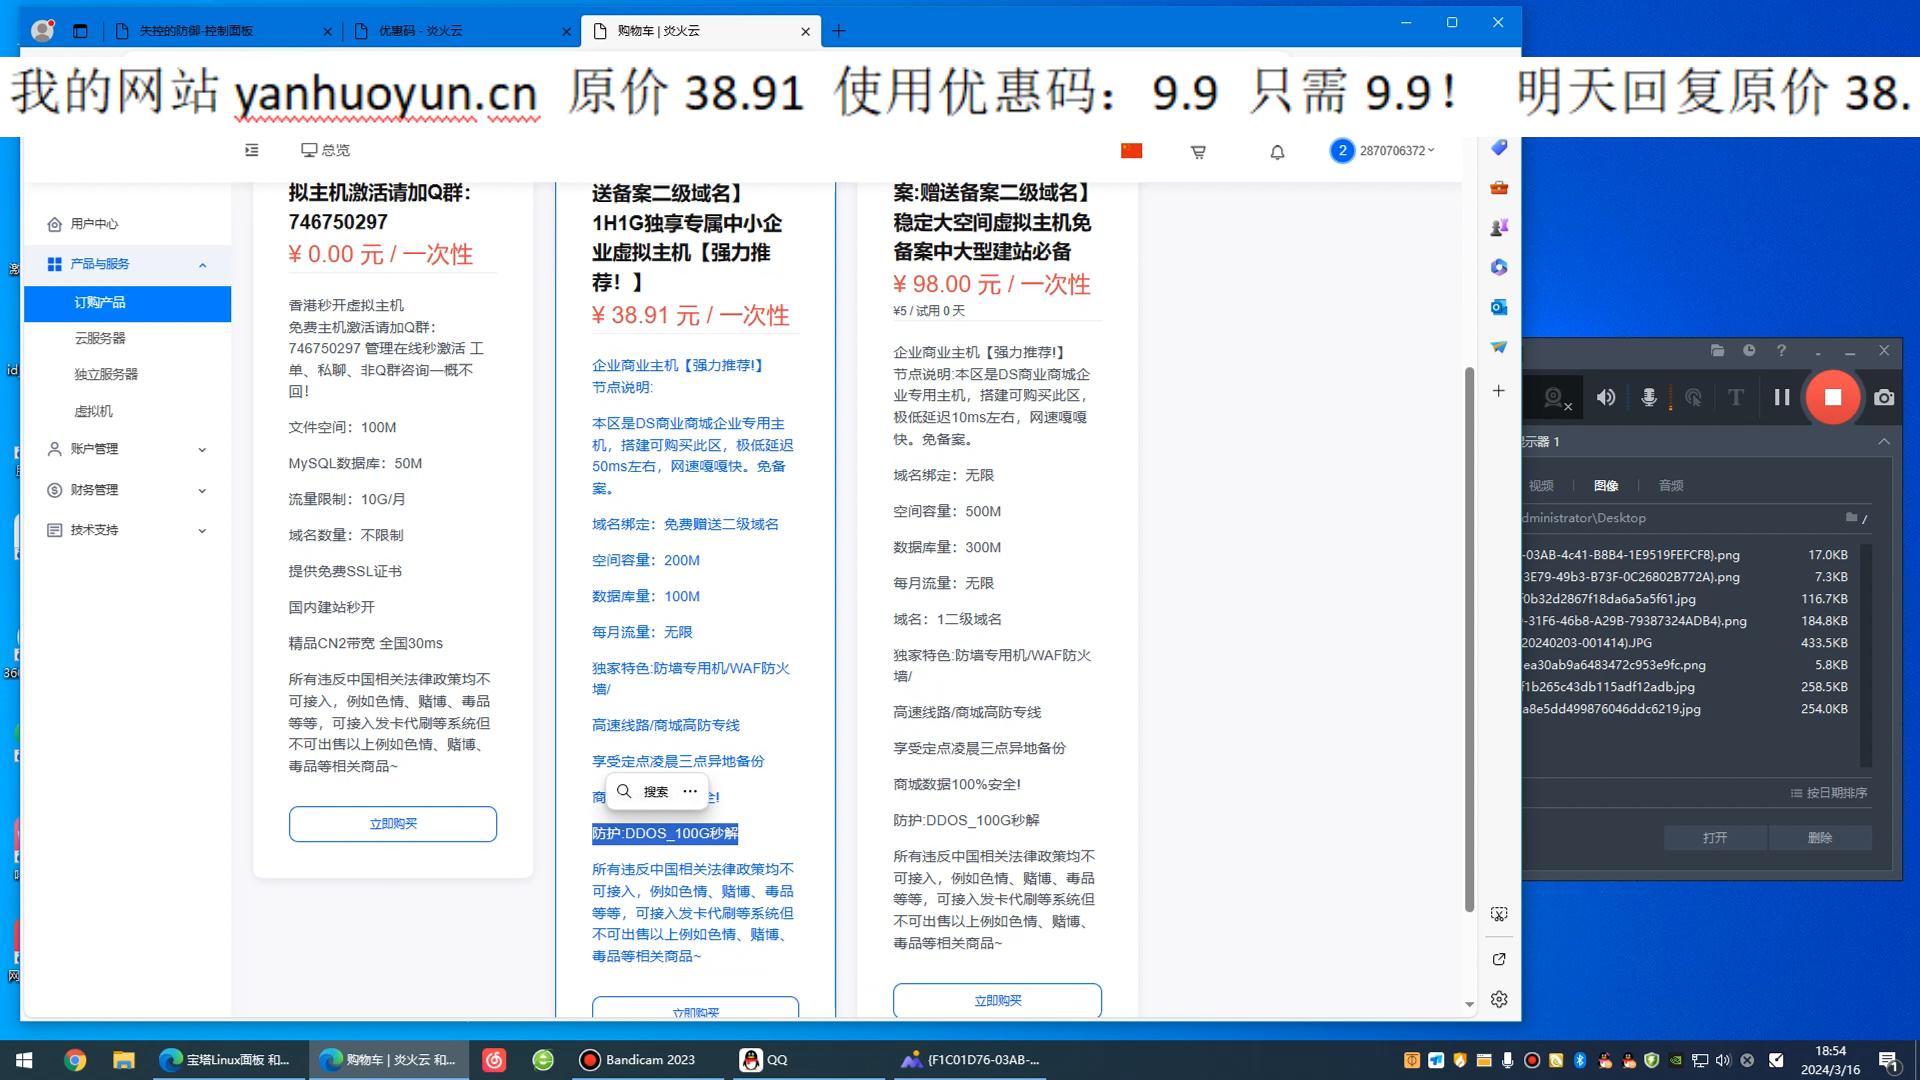Click 立即购买 on the ¥98.00 host card

pos(997,1000)
